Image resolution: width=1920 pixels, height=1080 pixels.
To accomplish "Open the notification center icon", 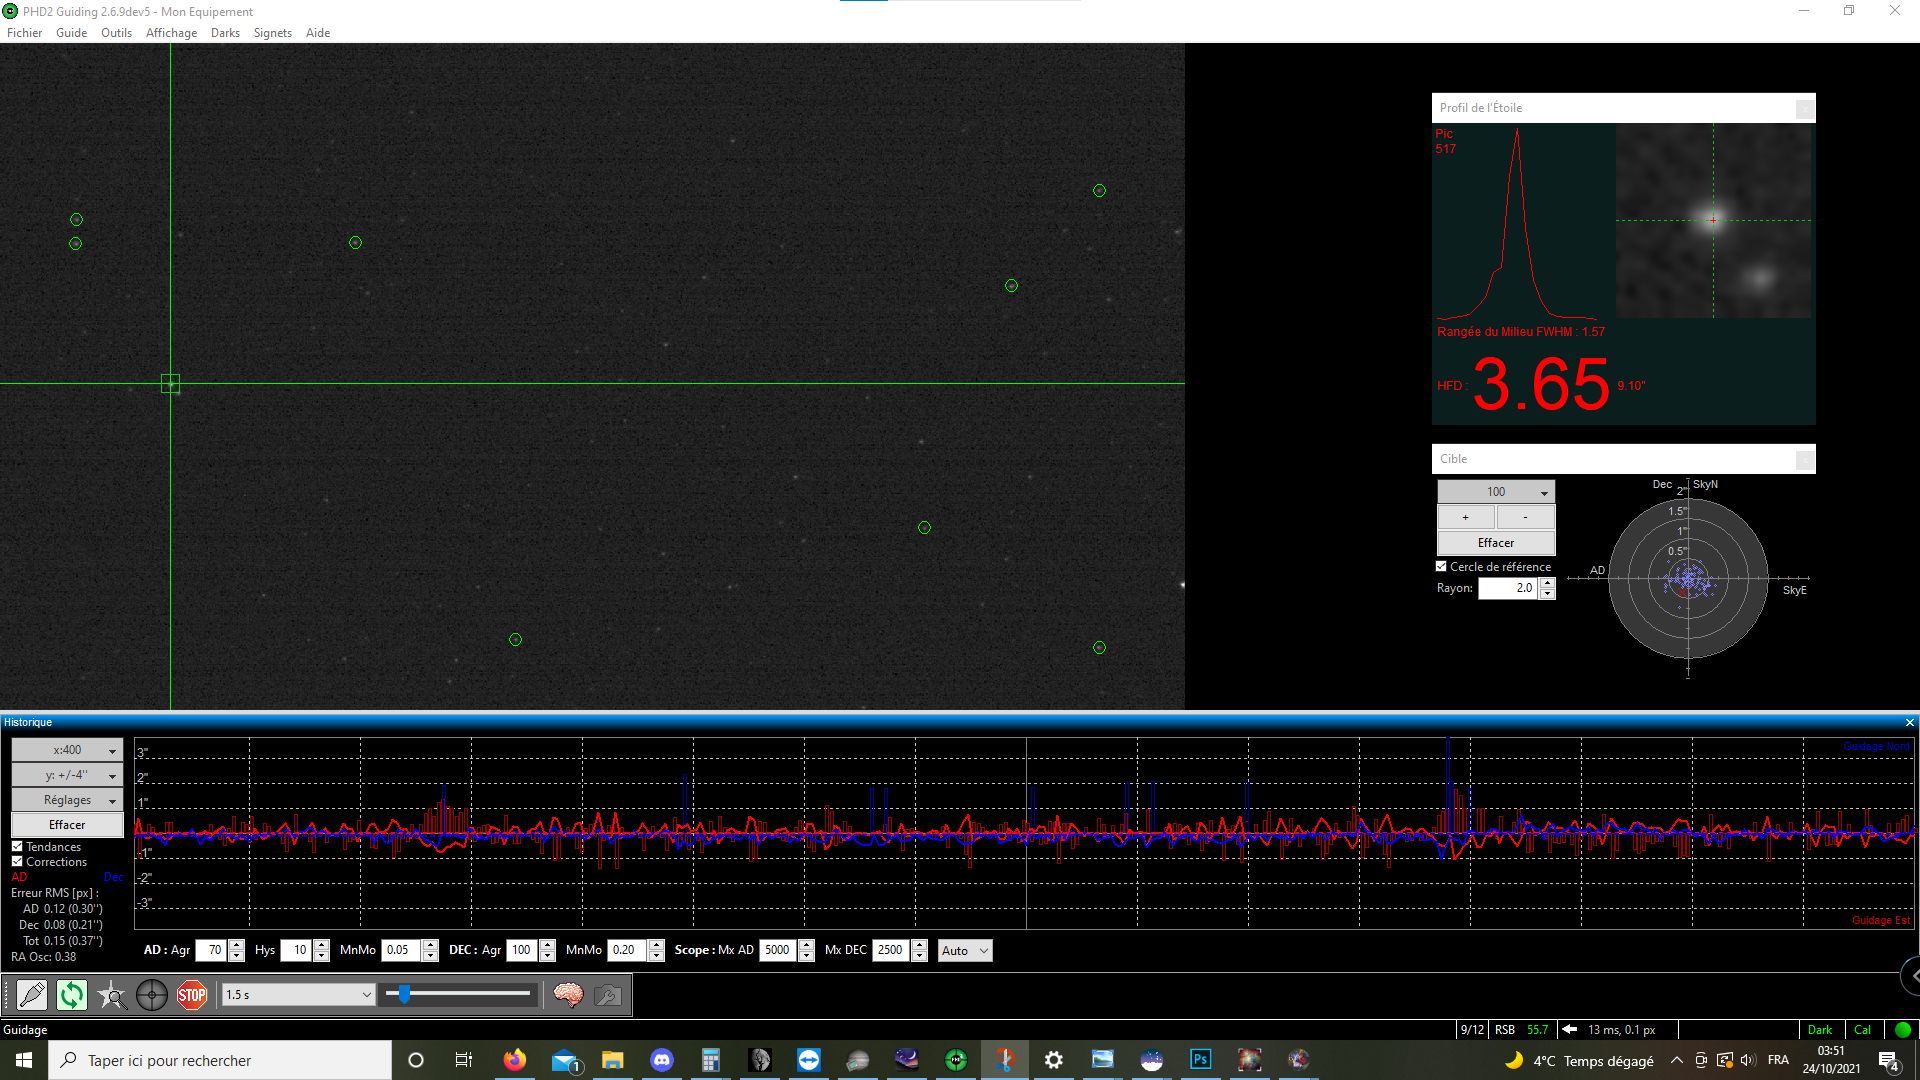I will 1889,1061.
